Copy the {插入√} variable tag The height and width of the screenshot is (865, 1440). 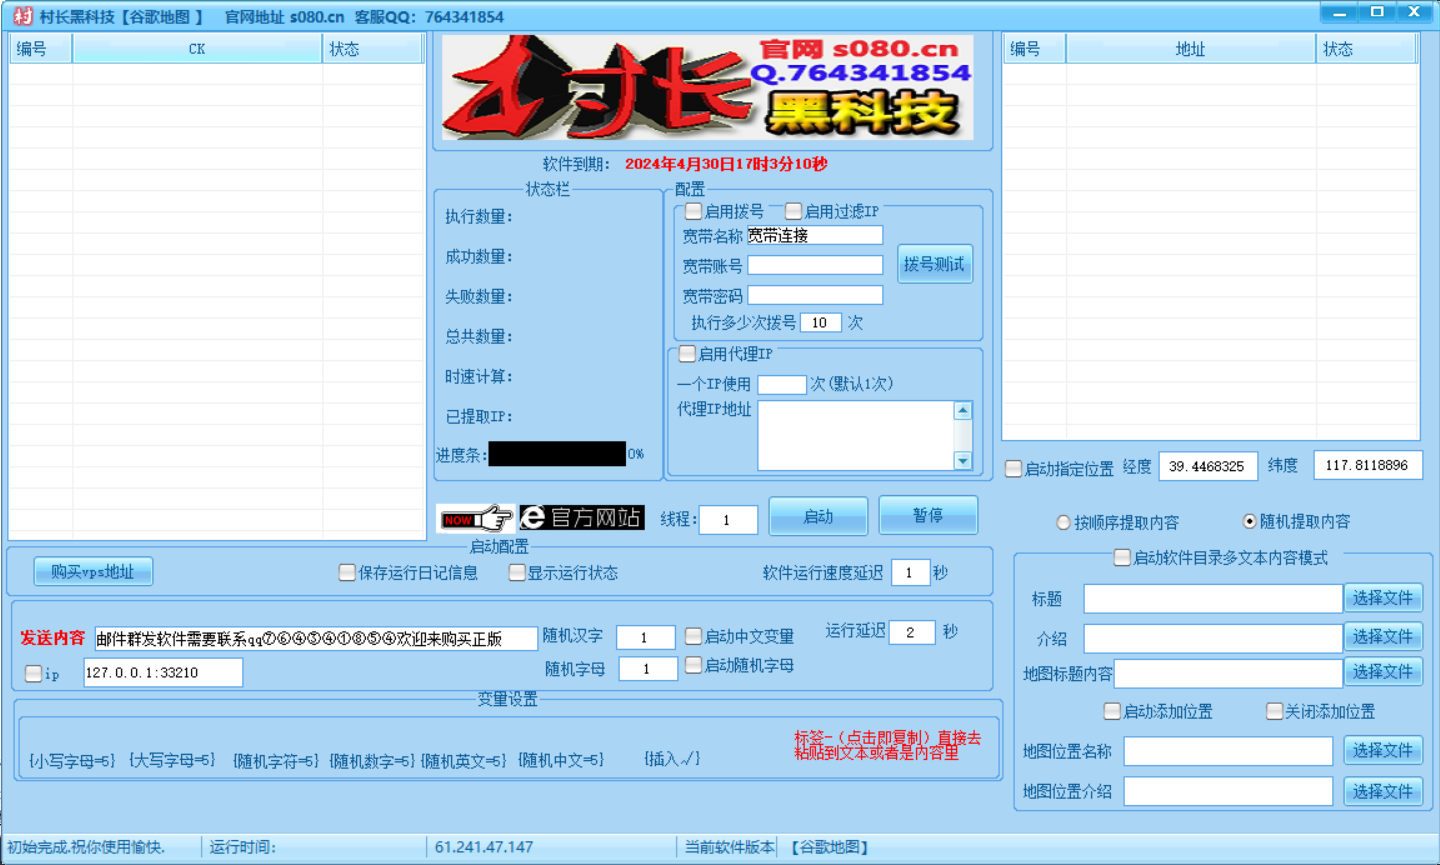coord(672,759)
